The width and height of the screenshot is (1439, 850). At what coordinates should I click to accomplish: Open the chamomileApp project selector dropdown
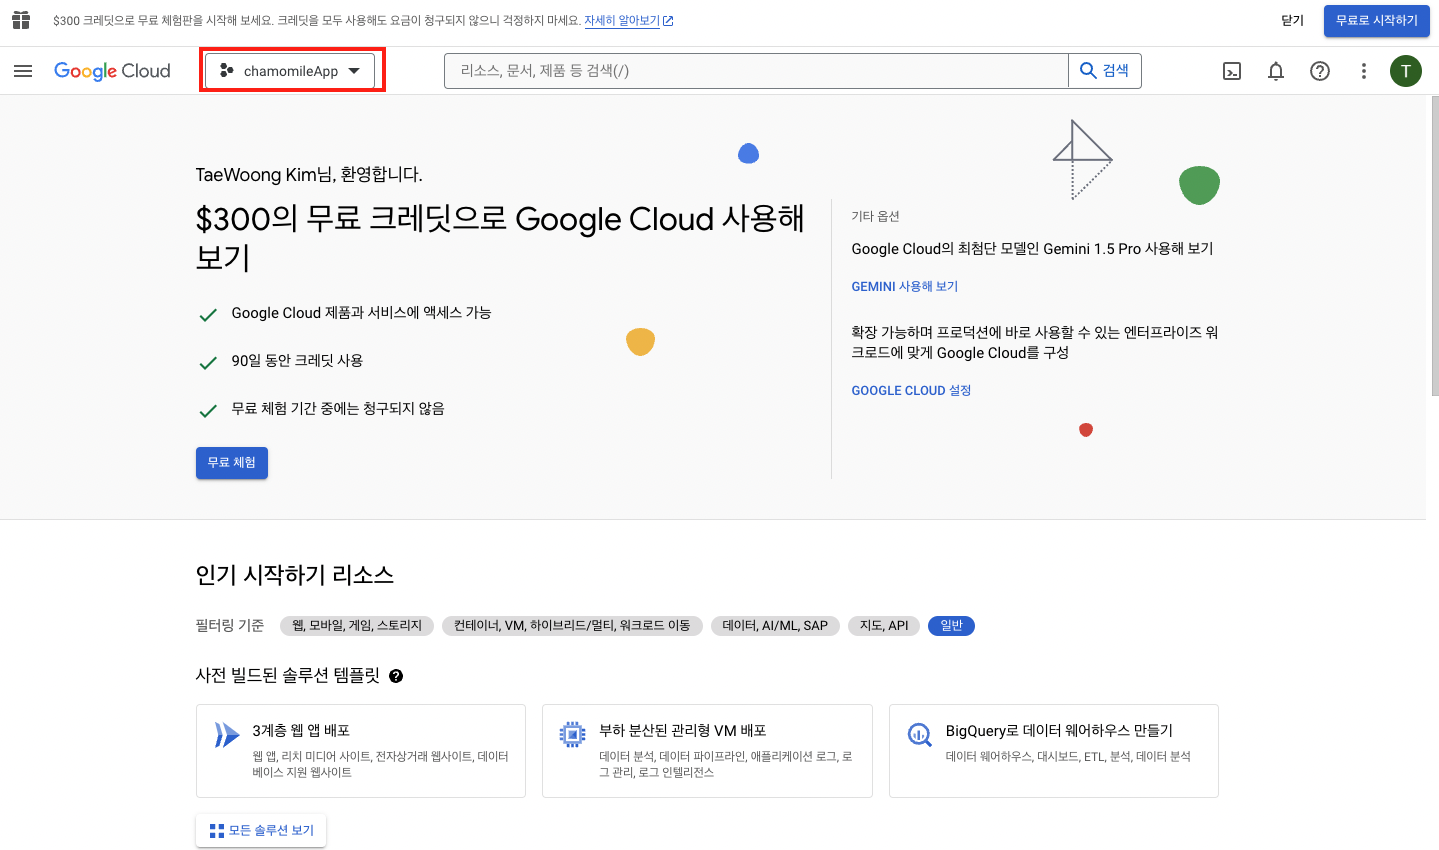pyautogui.click(x=290, y=71)
